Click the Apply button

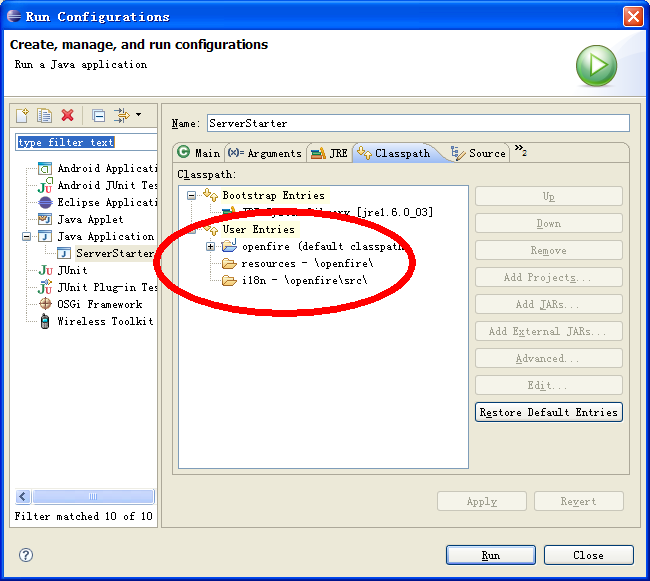[x=482, y=501]
